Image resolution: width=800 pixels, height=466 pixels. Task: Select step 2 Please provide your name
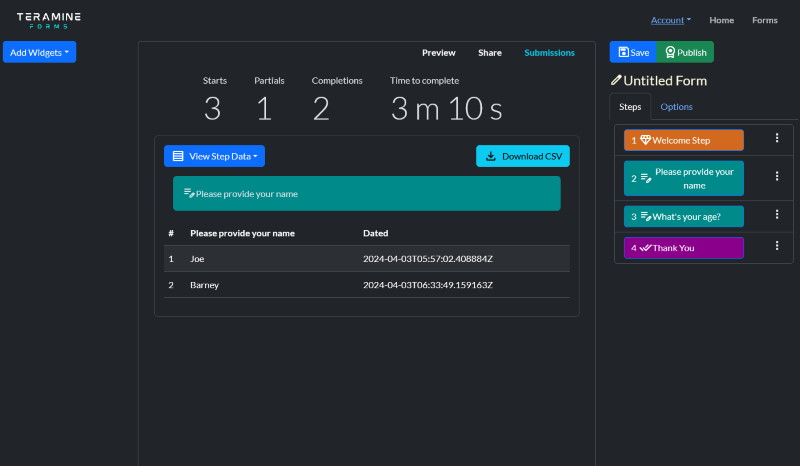click(684, 178)
